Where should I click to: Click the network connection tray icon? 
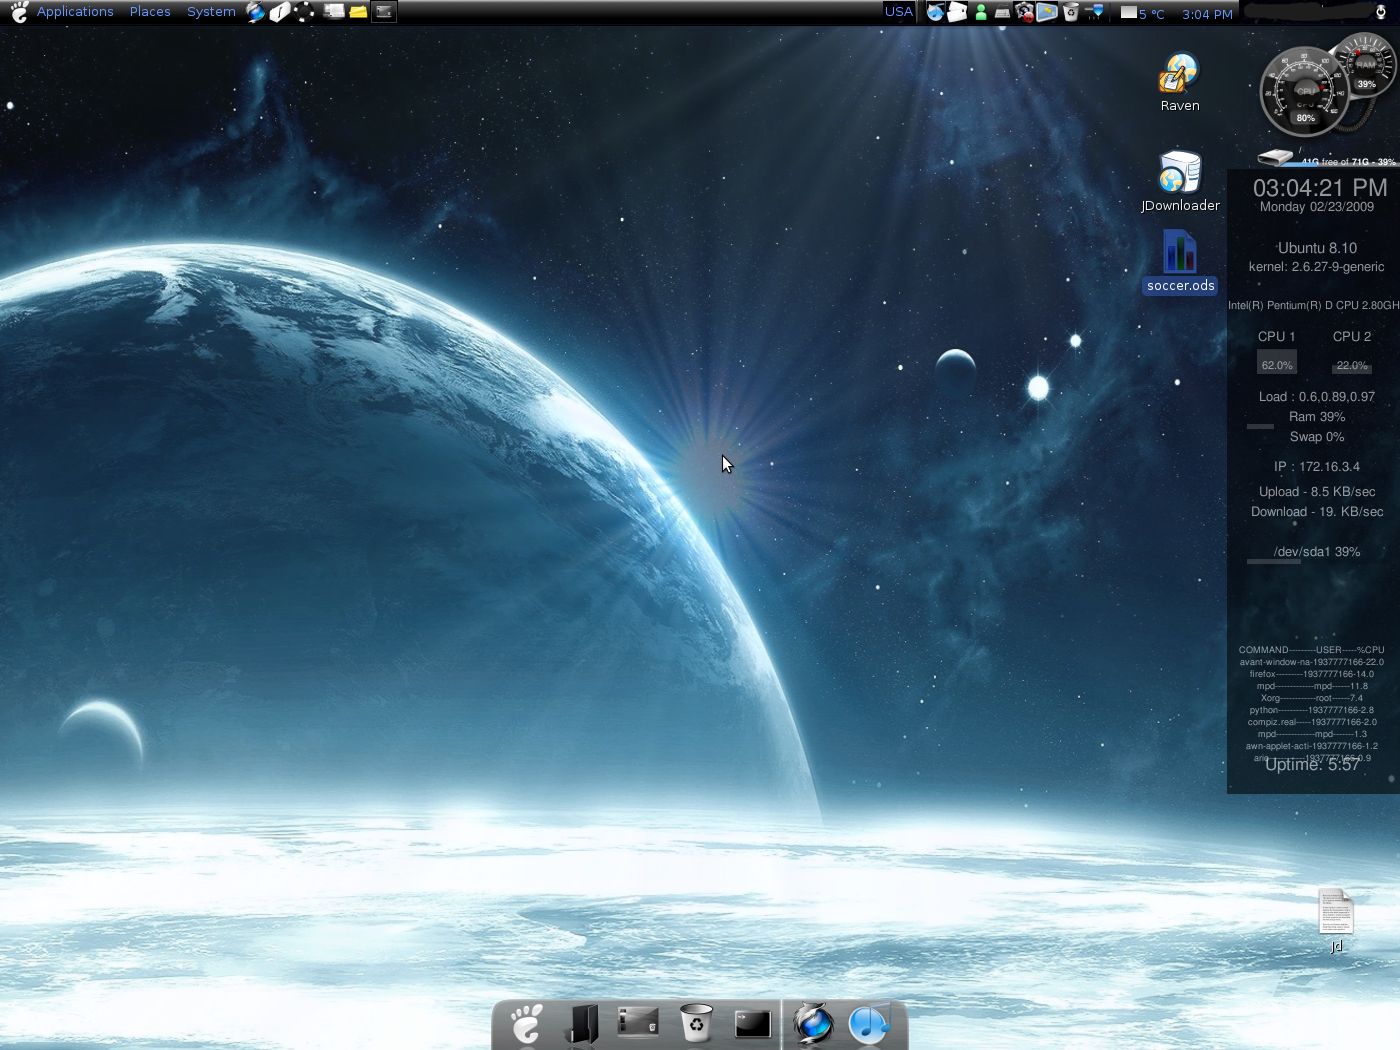(1094, 12)
